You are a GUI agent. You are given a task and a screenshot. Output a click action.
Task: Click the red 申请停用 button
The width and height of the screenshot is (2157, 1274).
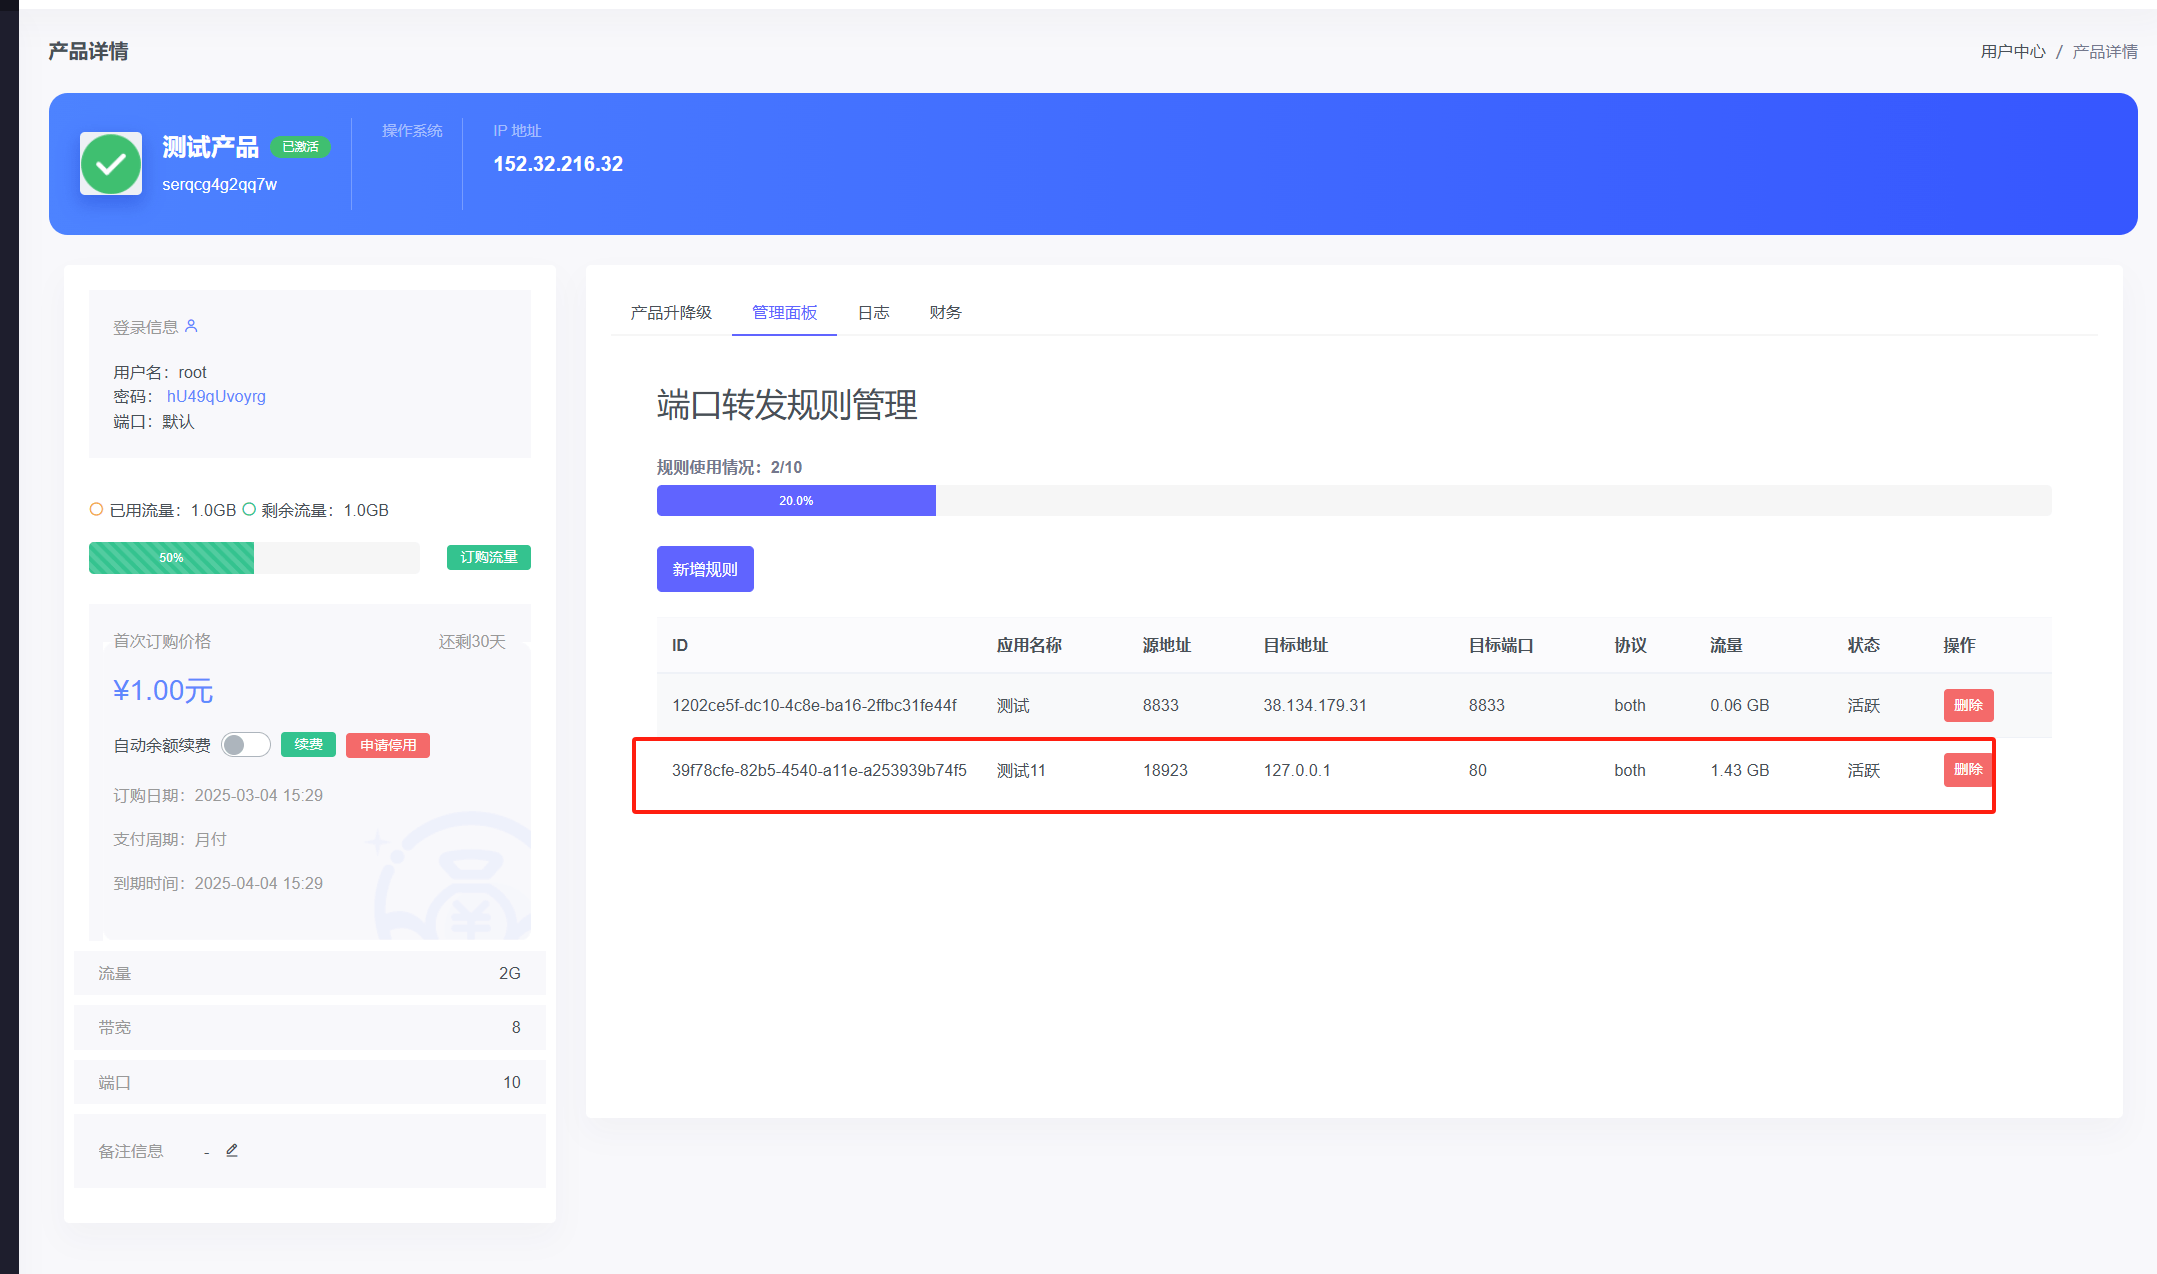coord(388,745)
